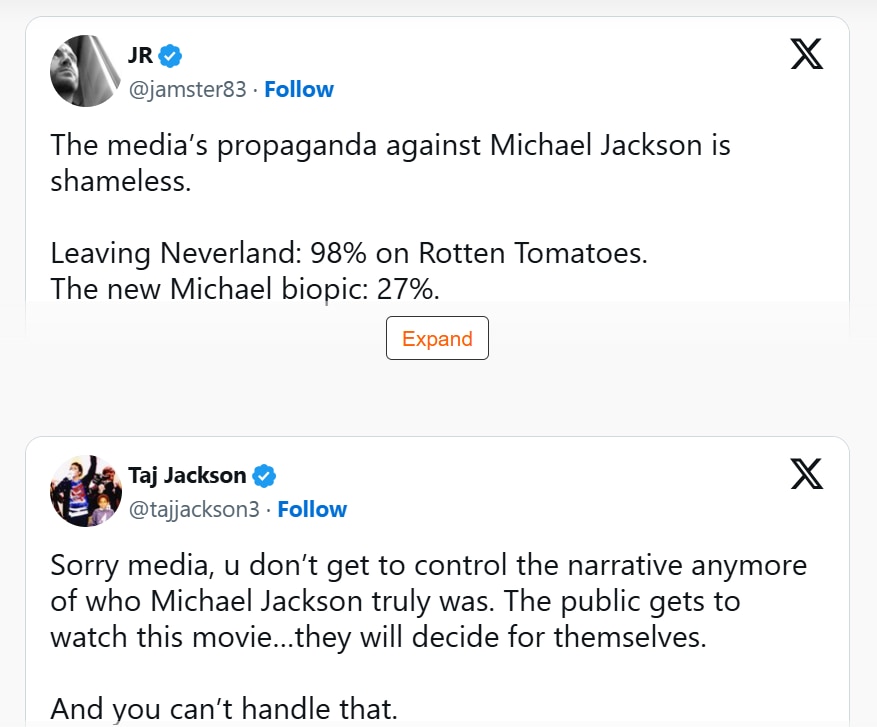The width and height of the screenshot is (877, 727).
Task: Click the Leaving Neverland 98% line
Action: 349,253
